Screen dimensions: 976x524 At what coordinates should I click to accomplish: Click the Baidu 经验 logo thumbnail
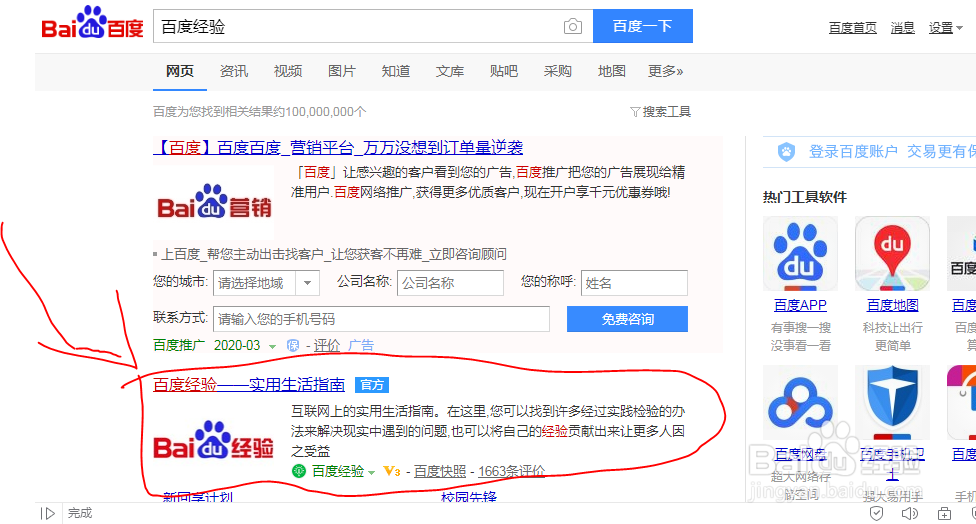[214, 440]
